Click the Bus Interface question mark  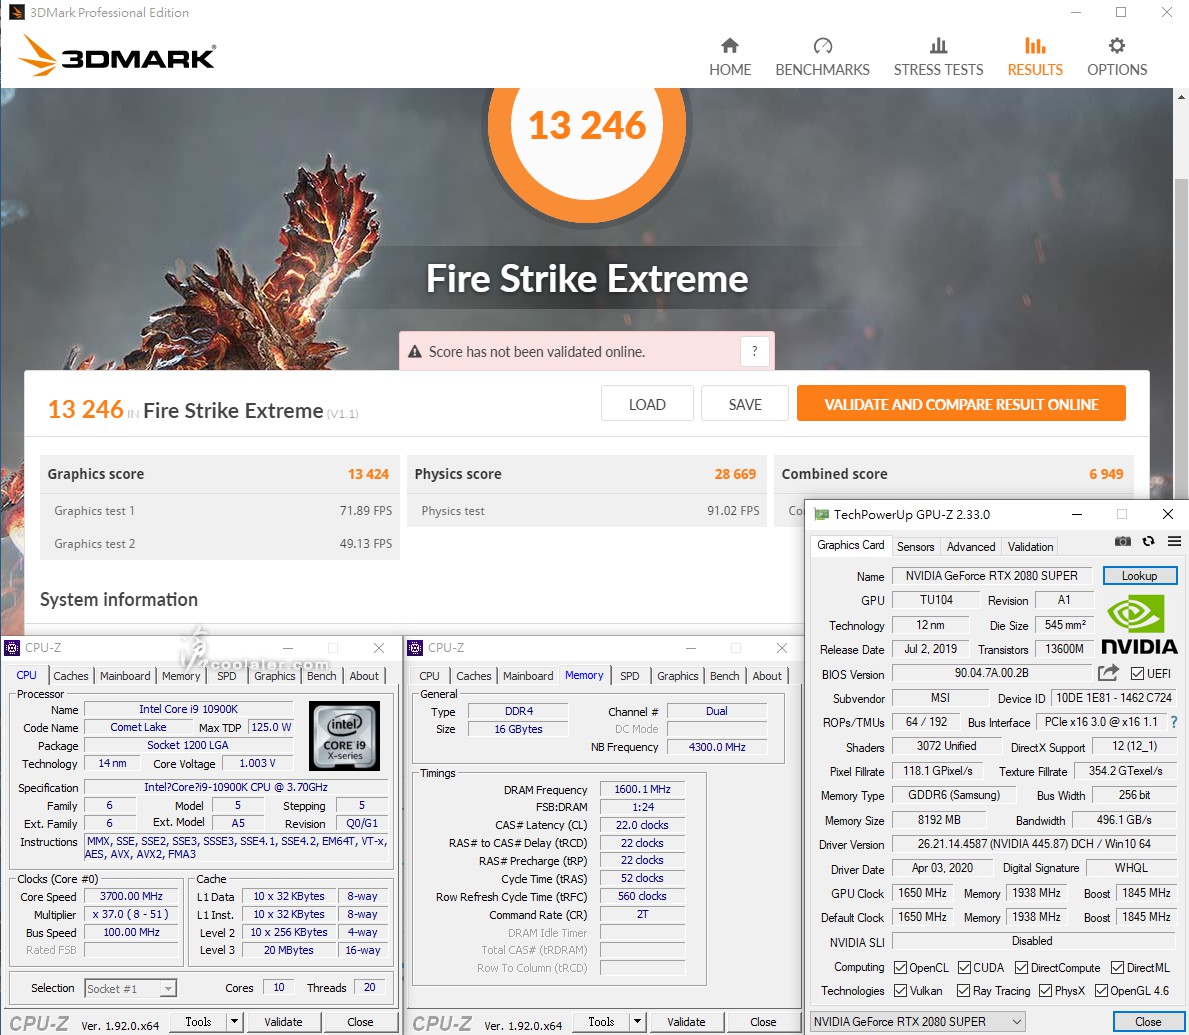(x=1174, y=723)
